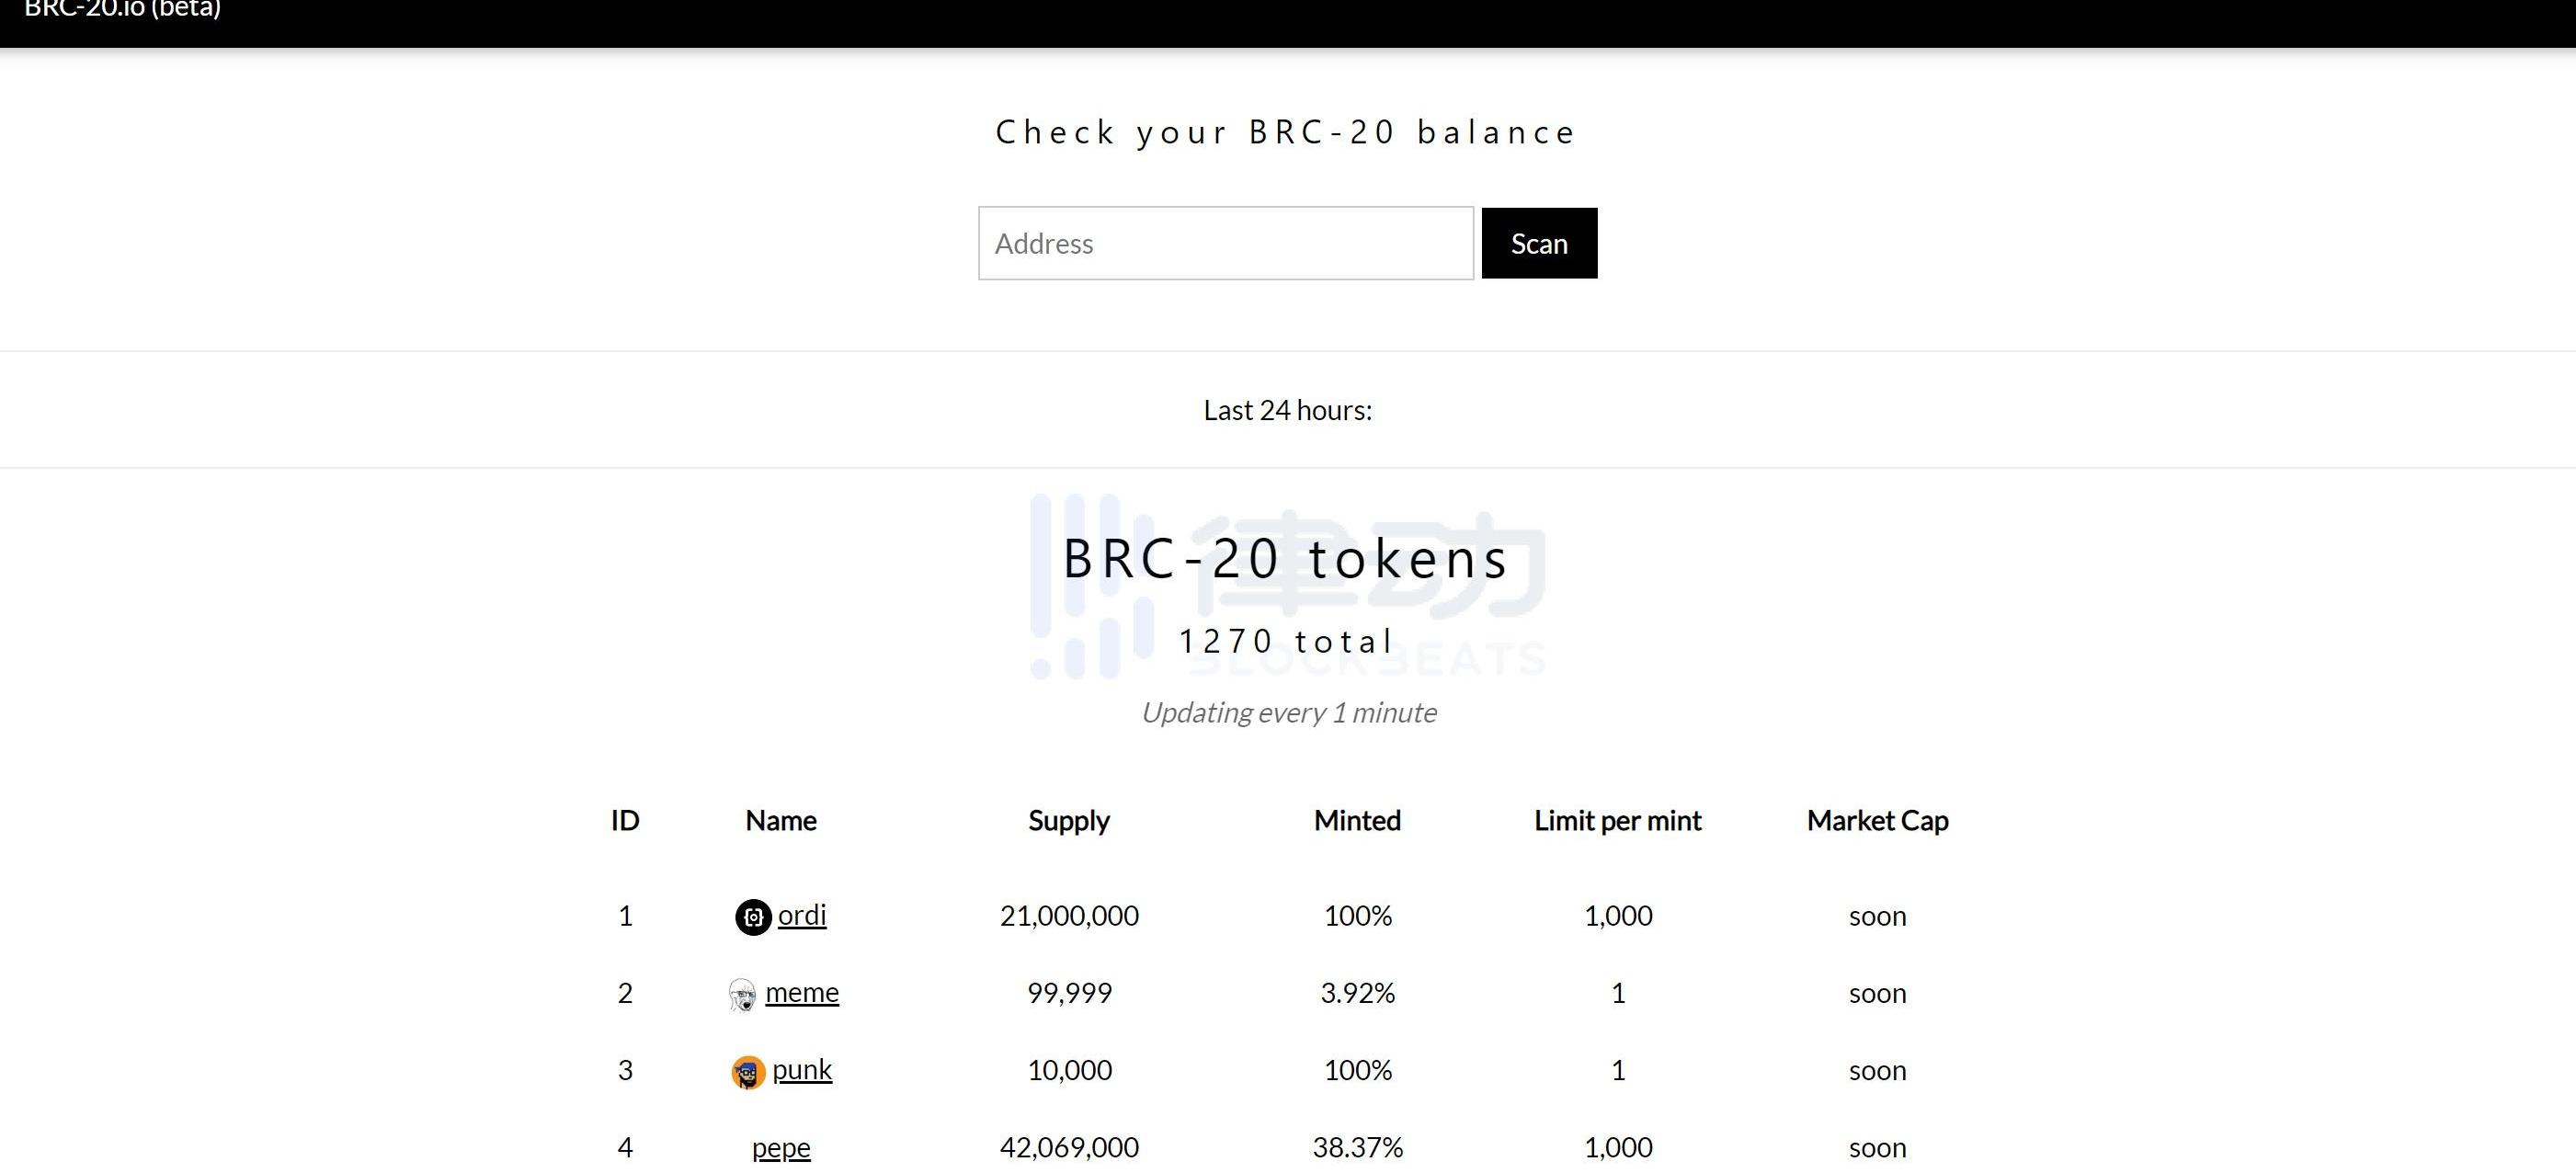Focus the Address input field
Viewport: 2576px width, 1173px height.
(x=1225, y=243)
